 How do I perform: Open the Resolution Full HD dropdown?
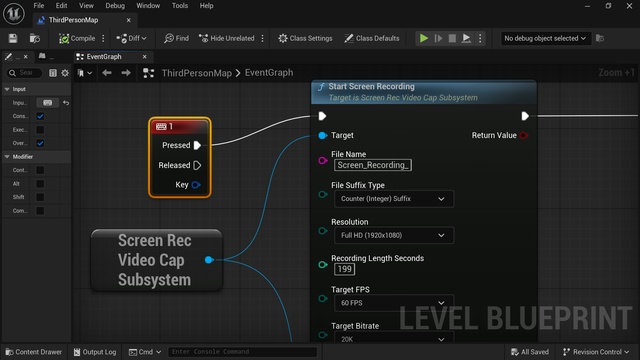[x=394, y=235]
